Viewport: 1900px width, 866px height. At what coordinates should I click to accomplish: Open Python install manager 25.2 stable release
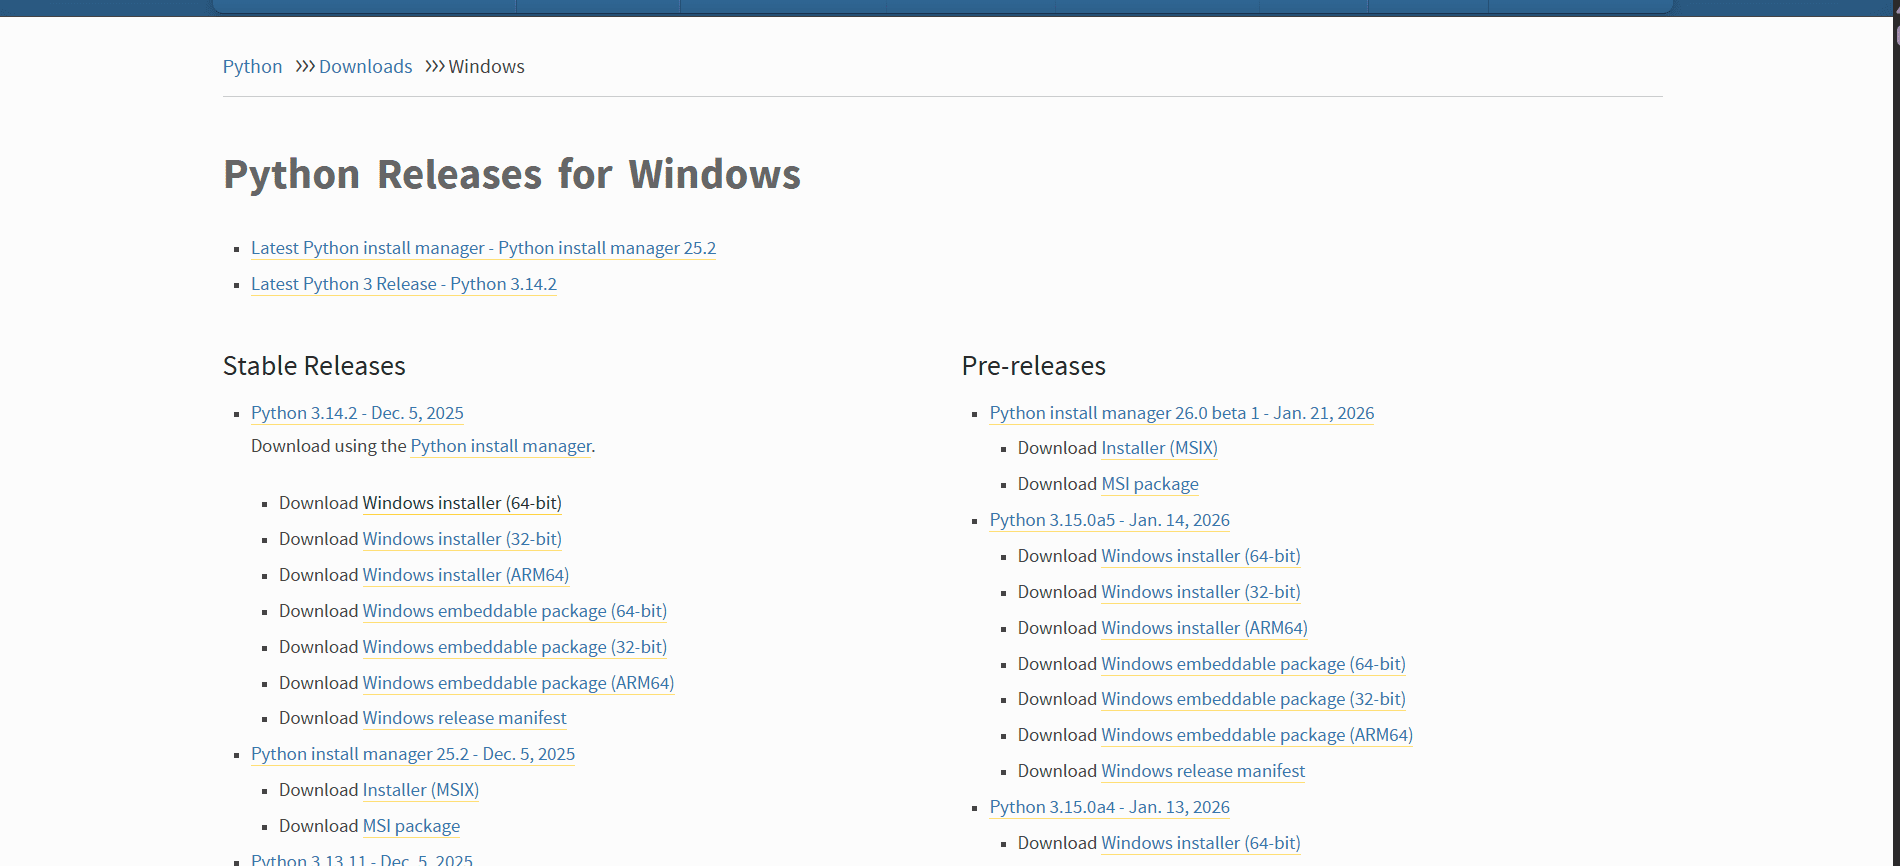pyautogui.click(x=413, y=754)
